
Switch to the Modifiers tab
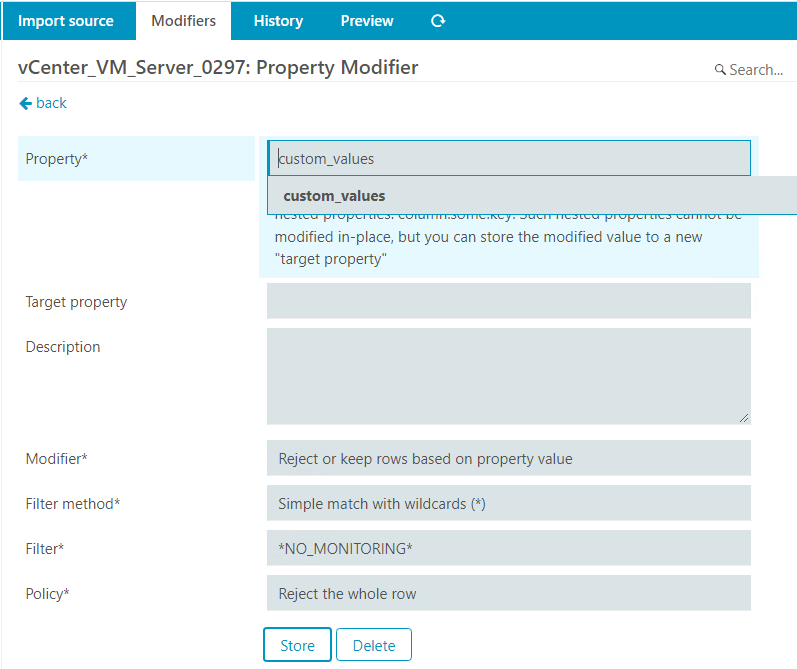pos(183,21)
